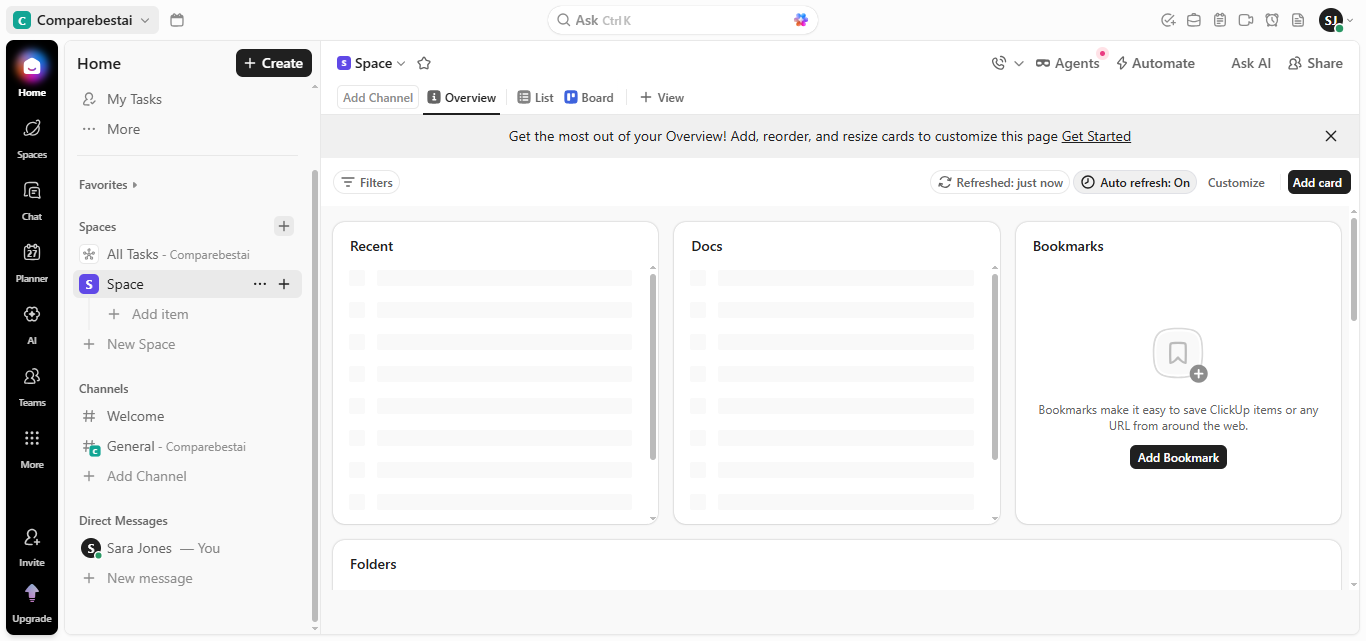Click the Invite icon in left rail
This screenshot has width=1366, height=641.
click(x=32, y=538)
